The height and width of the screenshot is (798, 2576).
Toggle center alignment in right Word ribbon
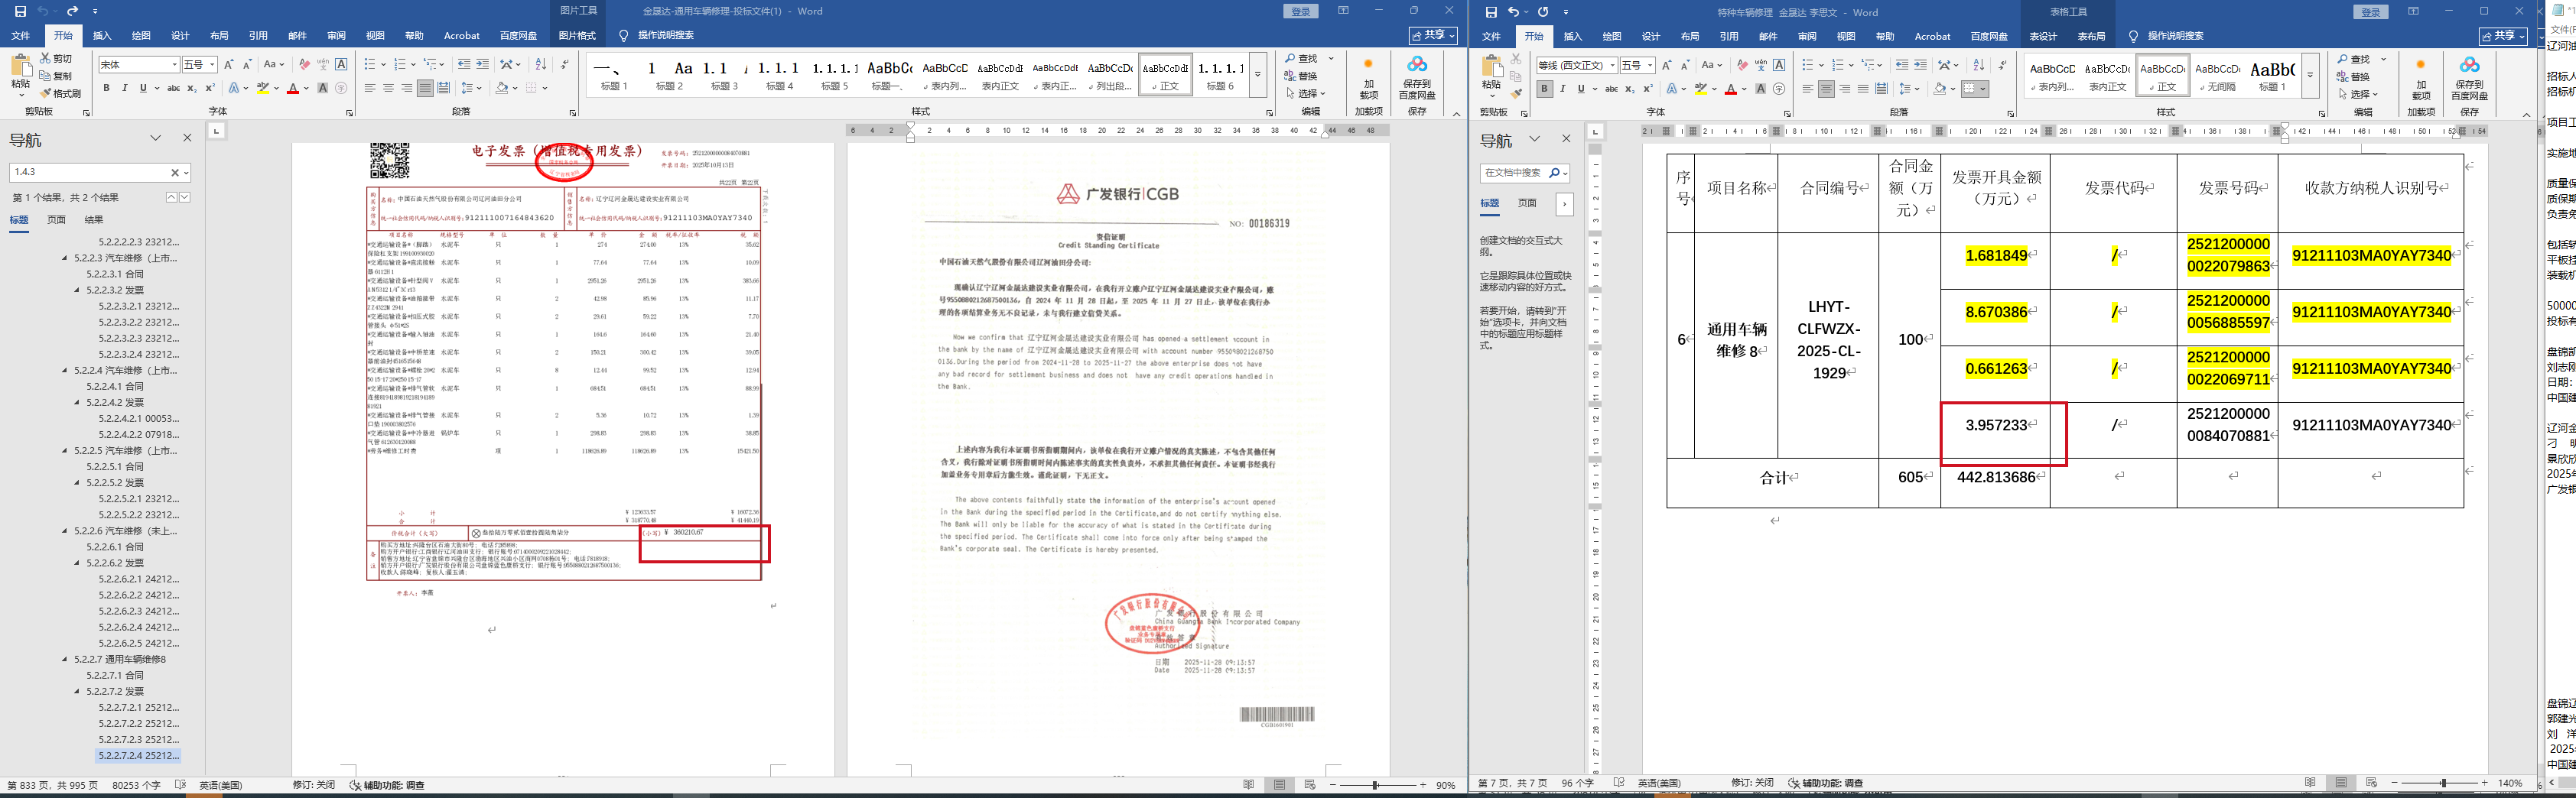pos(1826,89)
